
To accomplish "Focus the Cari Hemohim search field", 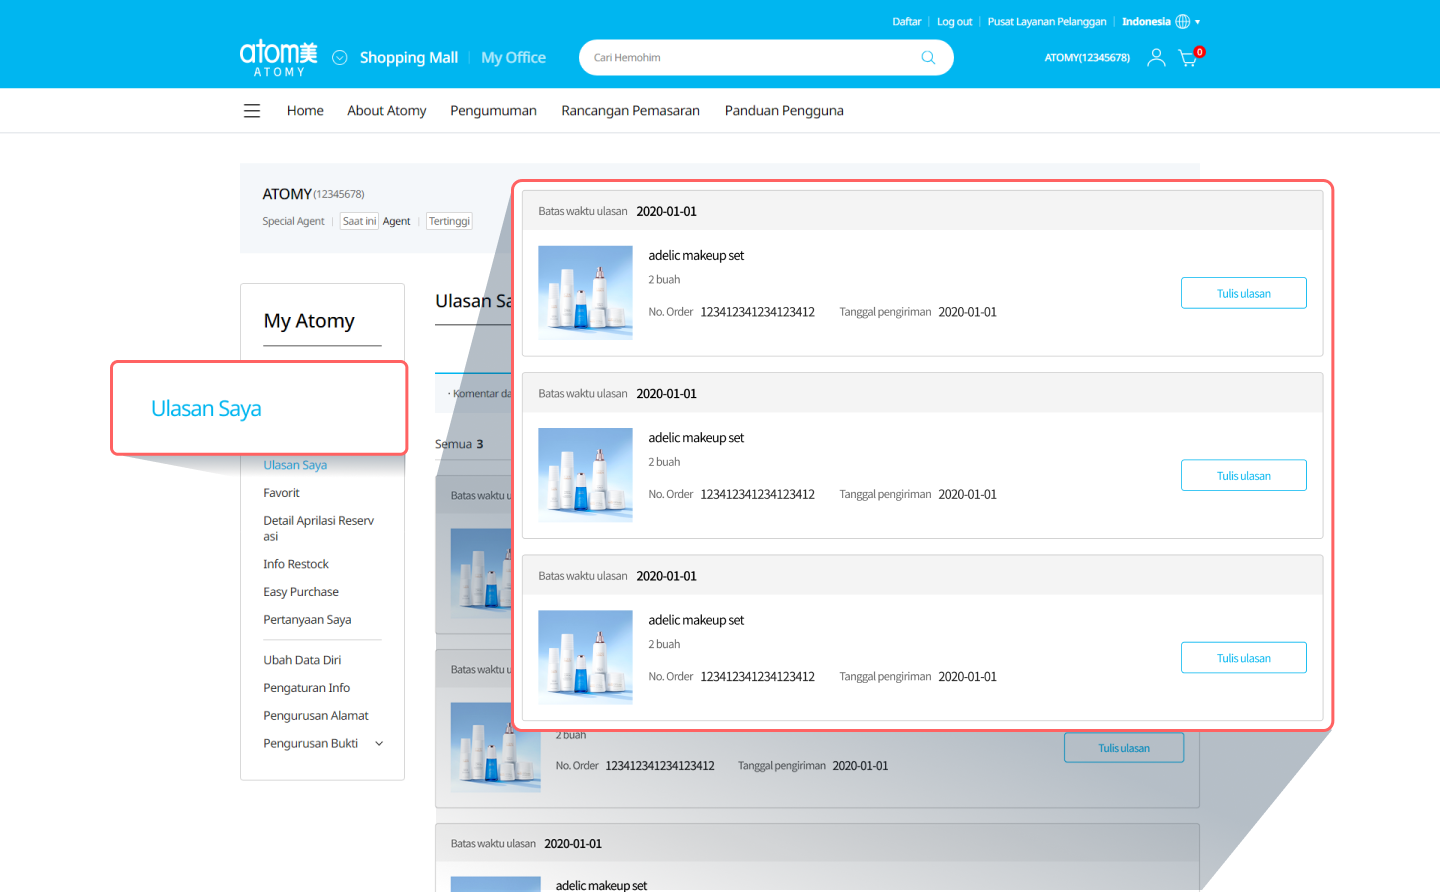I will coord(750,58).
